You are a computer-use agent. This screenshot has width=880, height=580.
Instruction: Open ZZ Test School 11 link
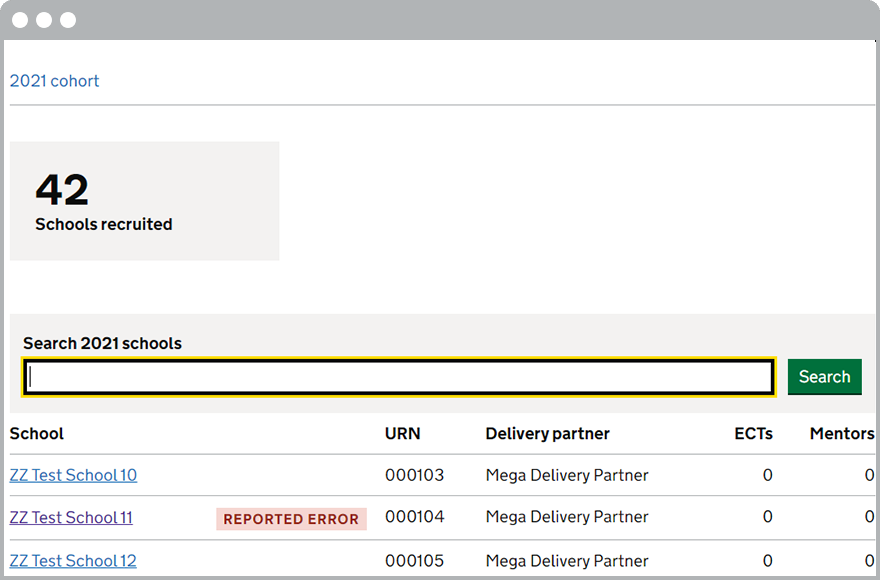71,517
